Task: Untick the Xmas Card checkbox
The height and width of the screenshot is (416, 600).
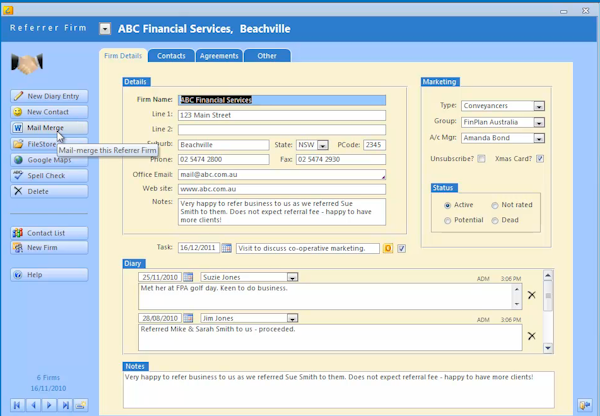Action: point(540,158)
